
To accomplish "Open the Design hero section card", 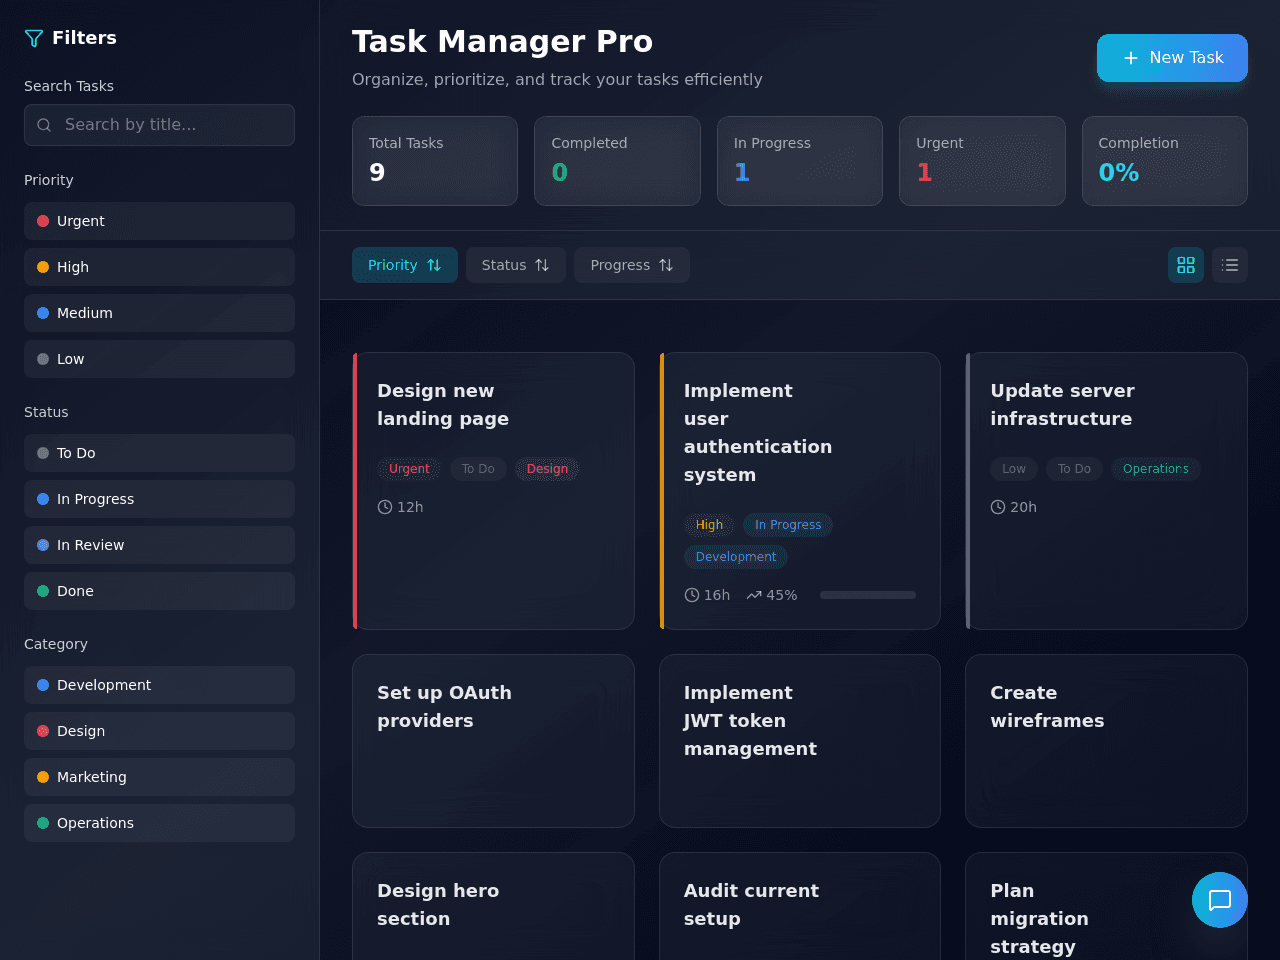I will point(493,906).
